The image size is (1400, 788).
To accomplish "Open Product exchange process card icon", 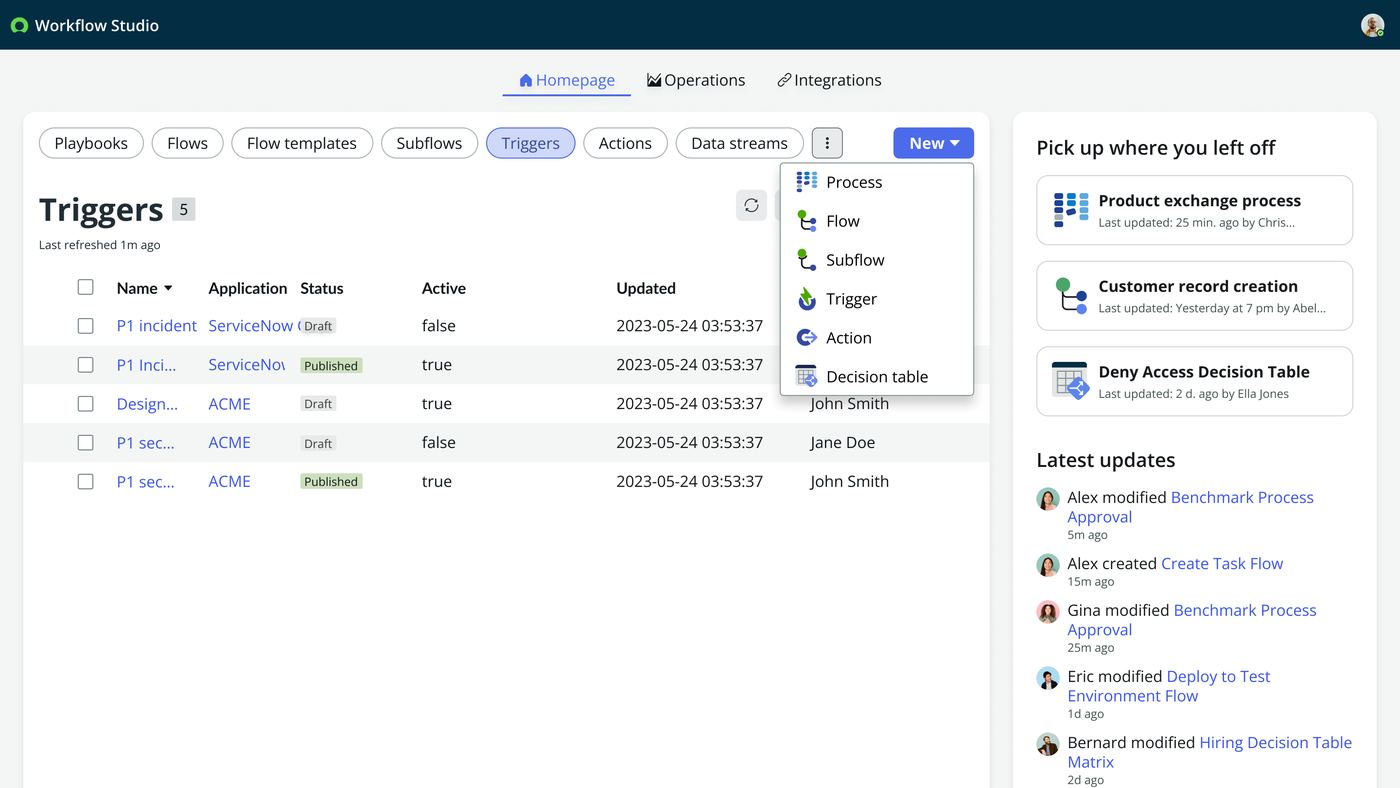I will tap(1071, 210).
